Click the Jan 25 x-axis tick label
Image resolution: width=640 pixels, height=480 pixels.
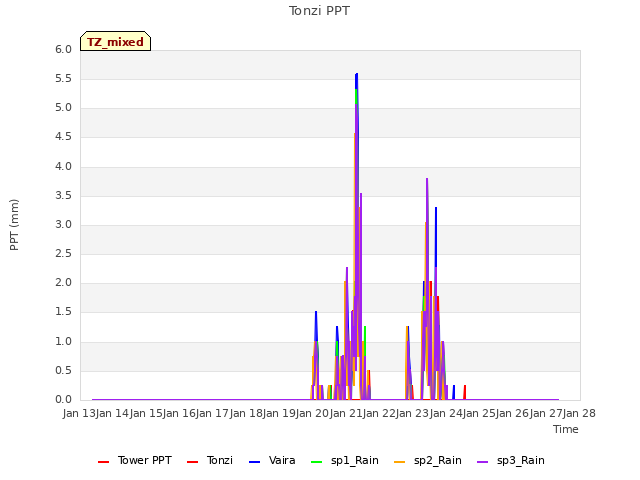tap(480, 413)
